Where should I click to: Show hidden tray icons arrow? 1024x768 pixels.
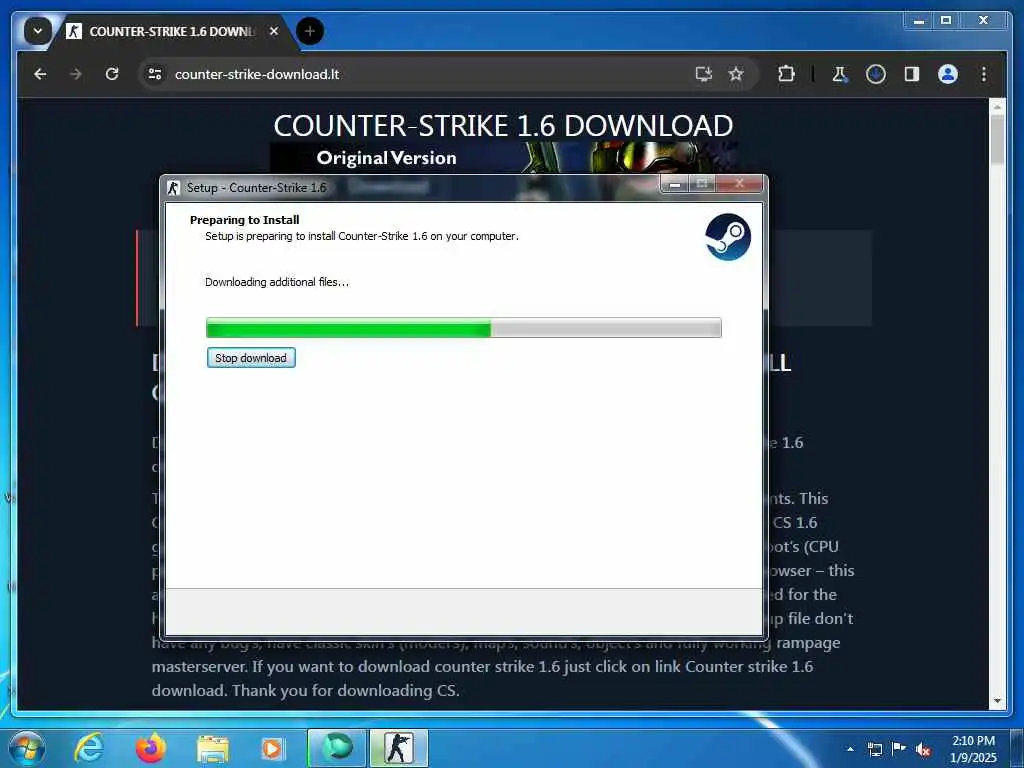pyautogui.click(x=850, y=749)
